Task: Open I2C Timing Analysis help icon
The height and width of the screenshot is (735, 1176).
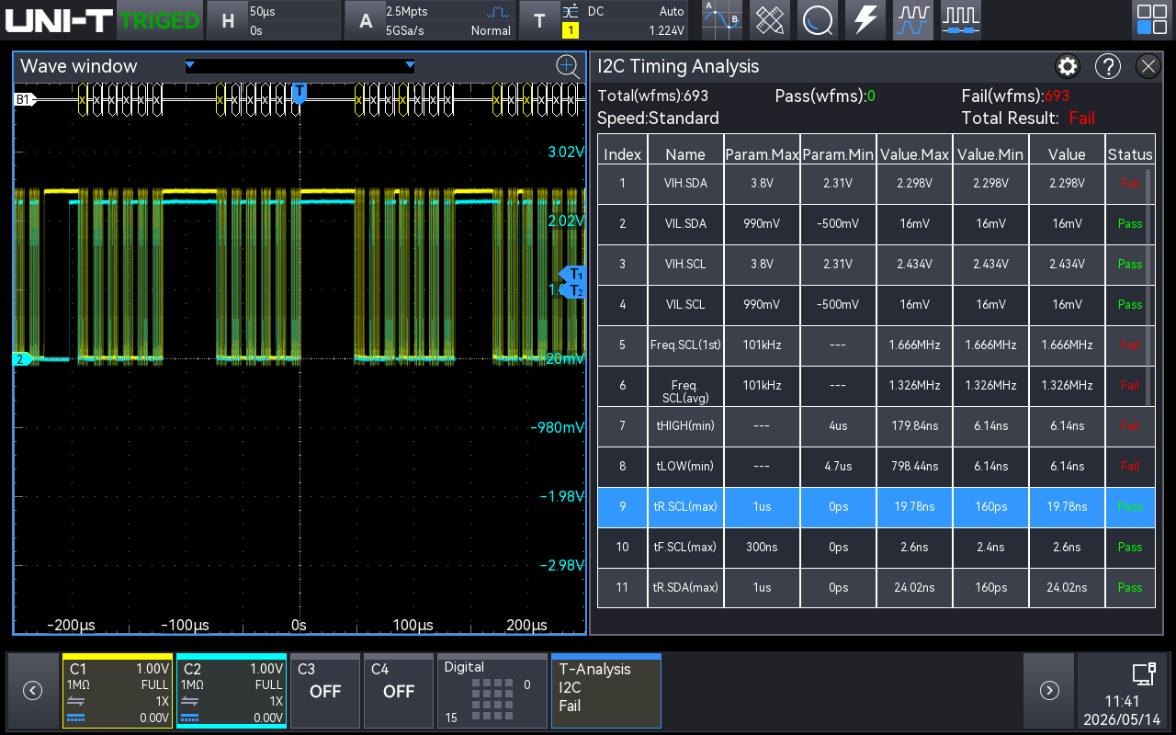Action: (1108, 67)
